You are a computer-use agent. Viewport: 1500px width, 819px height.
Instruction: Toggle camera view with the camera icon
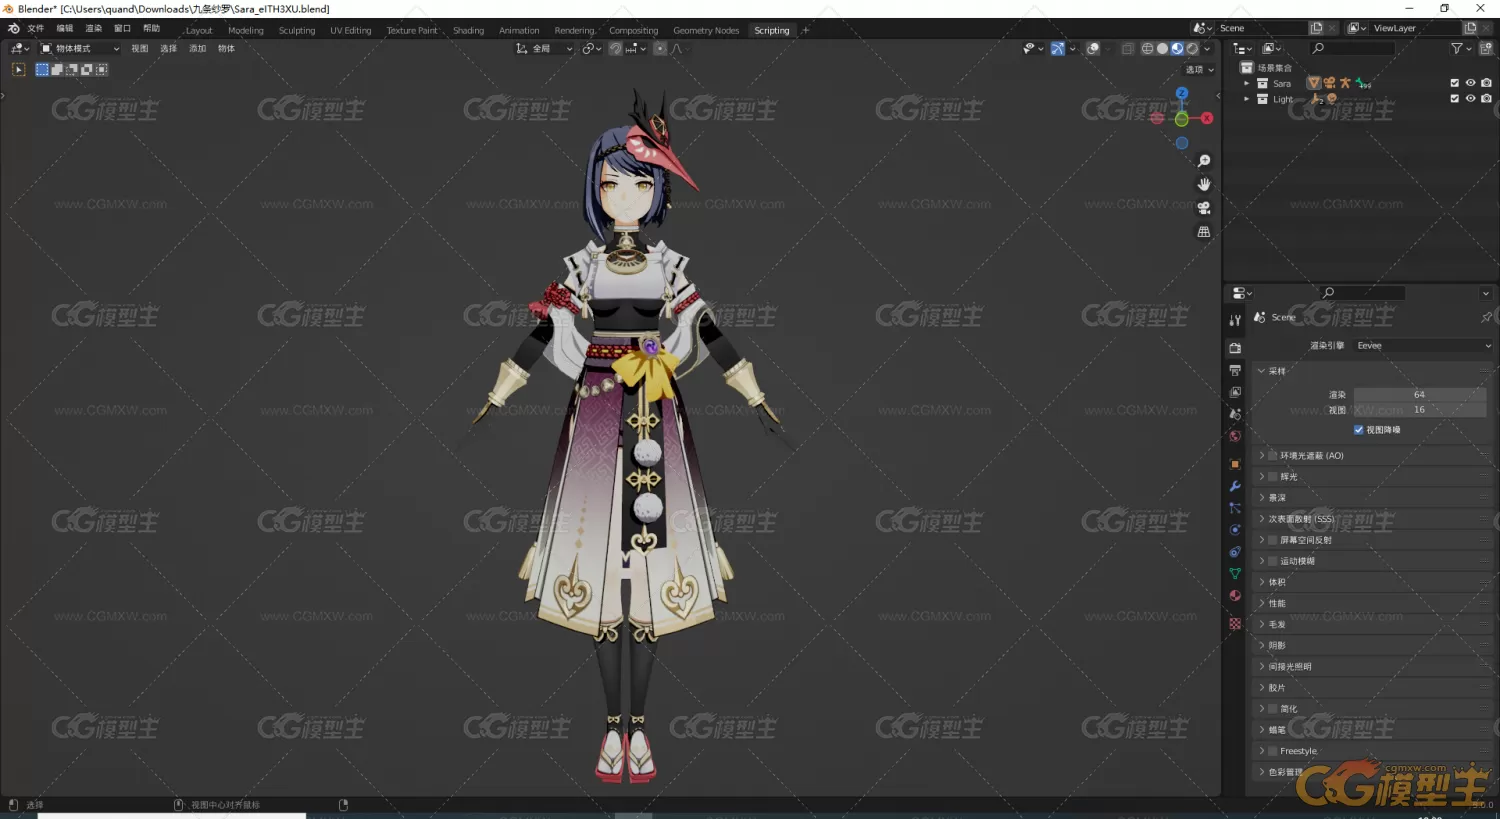tap(1204, 208)
